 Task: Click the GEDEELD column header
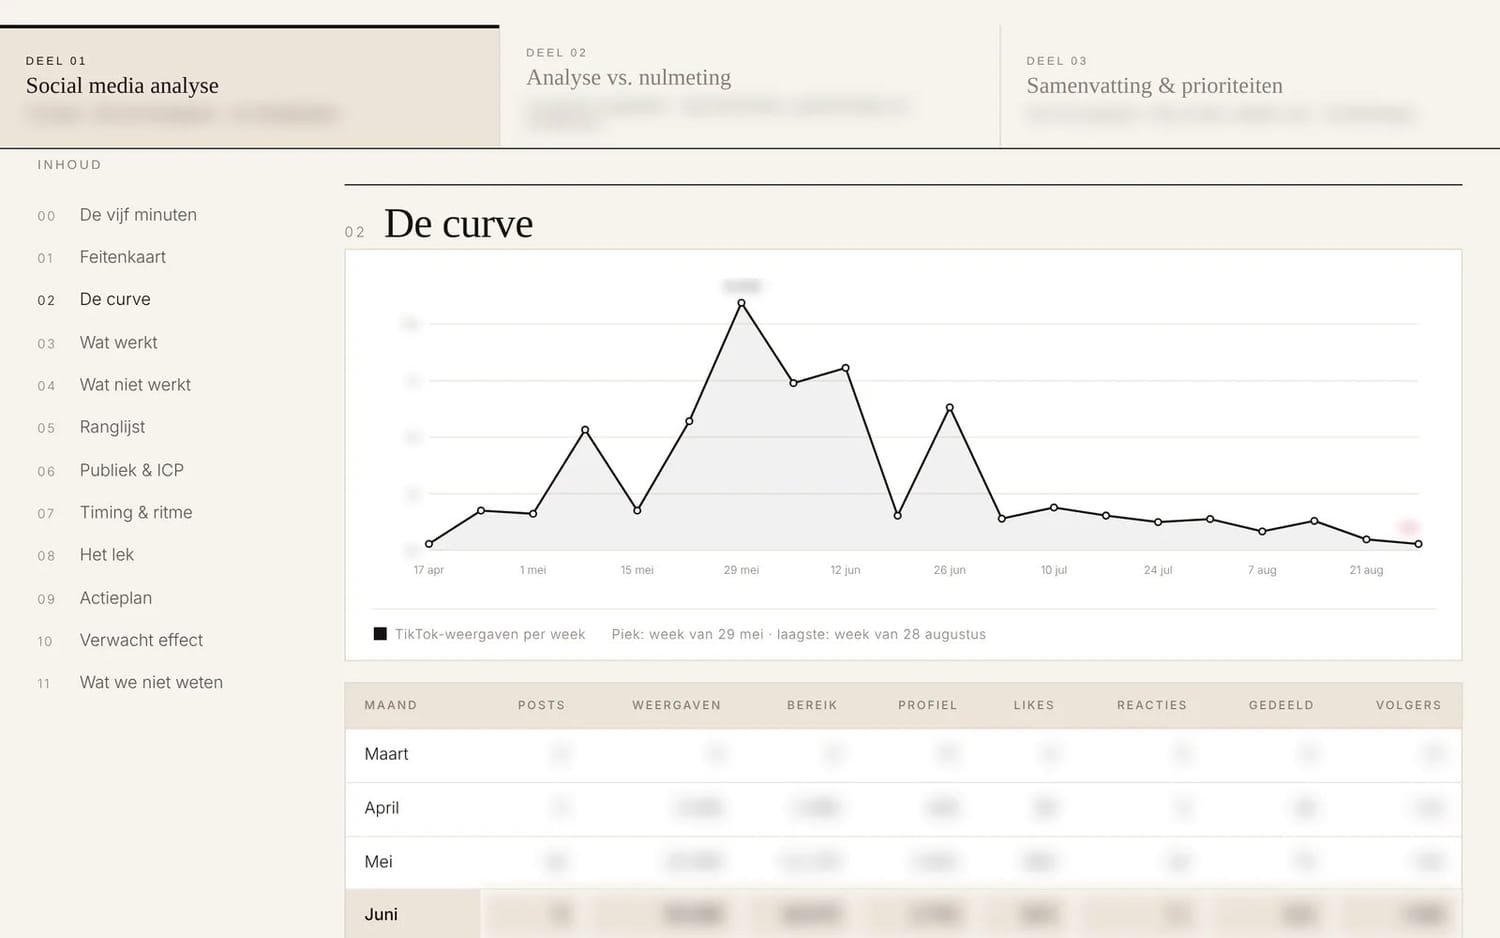(1281, 705)
